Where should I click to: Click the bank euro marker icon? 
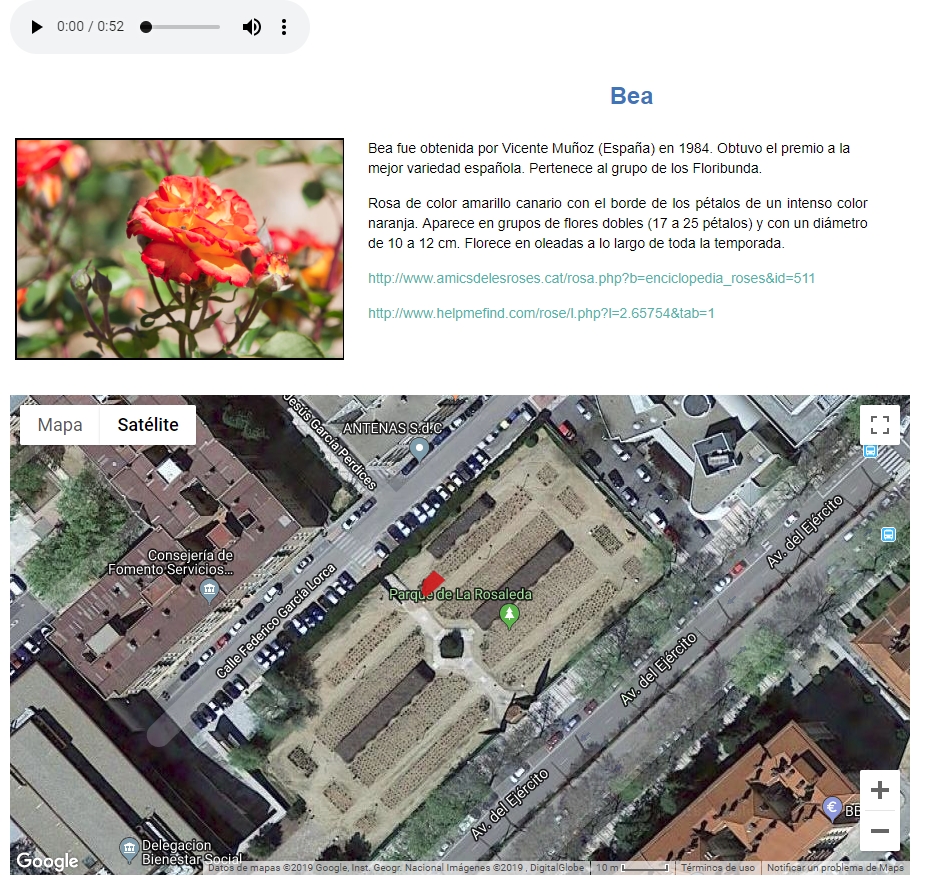tap(830, 808)
